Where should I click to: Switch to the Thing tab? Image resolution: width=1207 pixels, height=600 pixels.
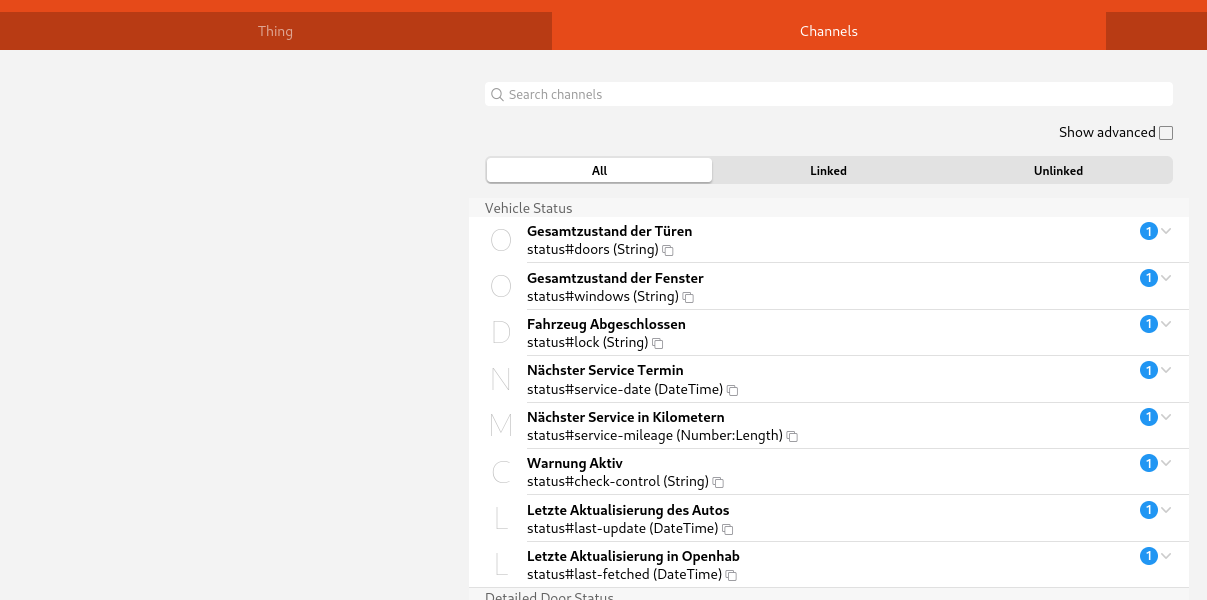275,31
